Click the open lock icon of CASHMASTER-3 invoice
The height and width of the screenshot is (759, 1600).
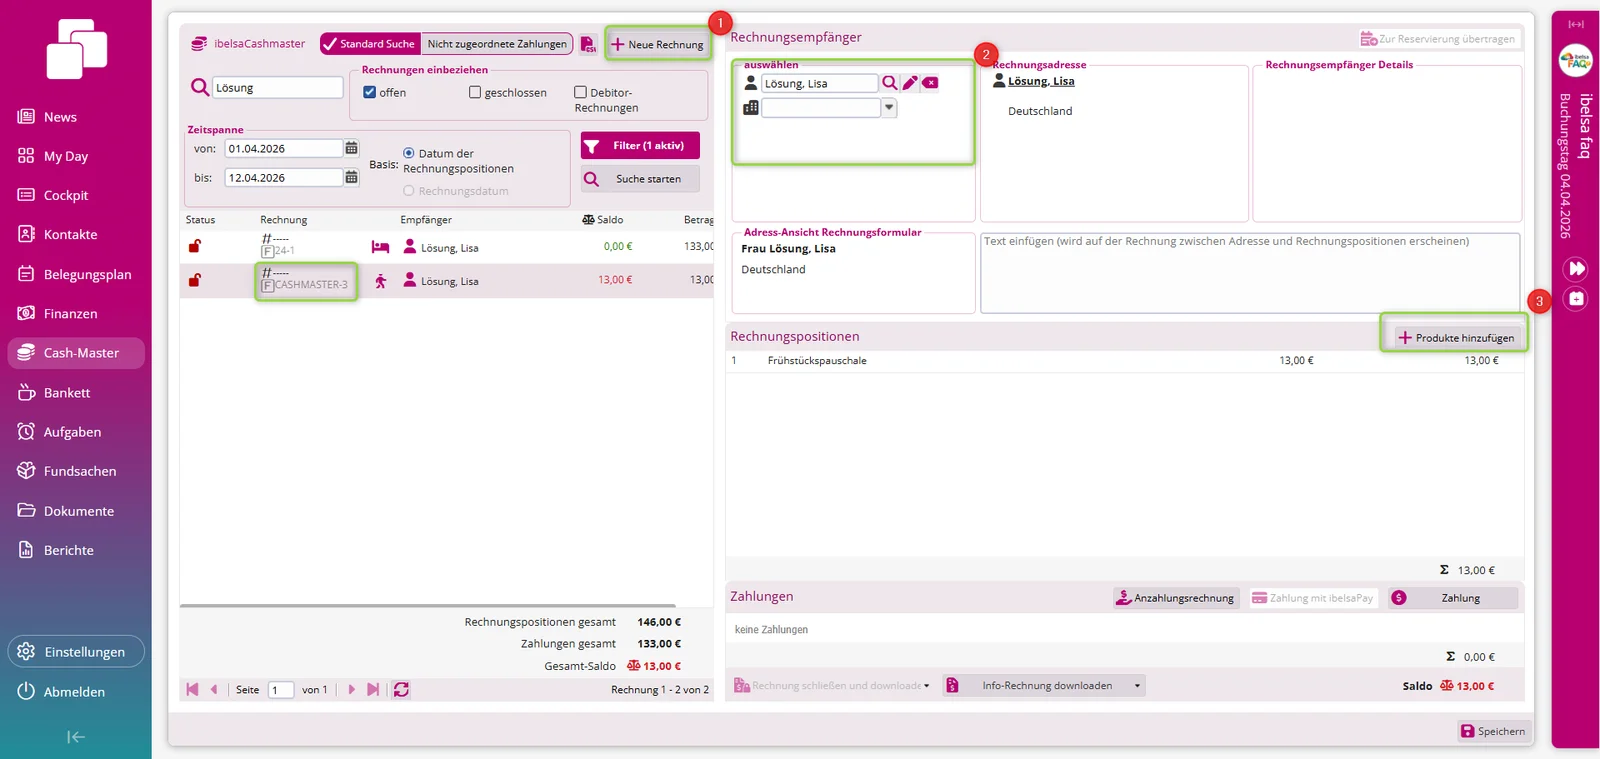(x=195, y=280)
